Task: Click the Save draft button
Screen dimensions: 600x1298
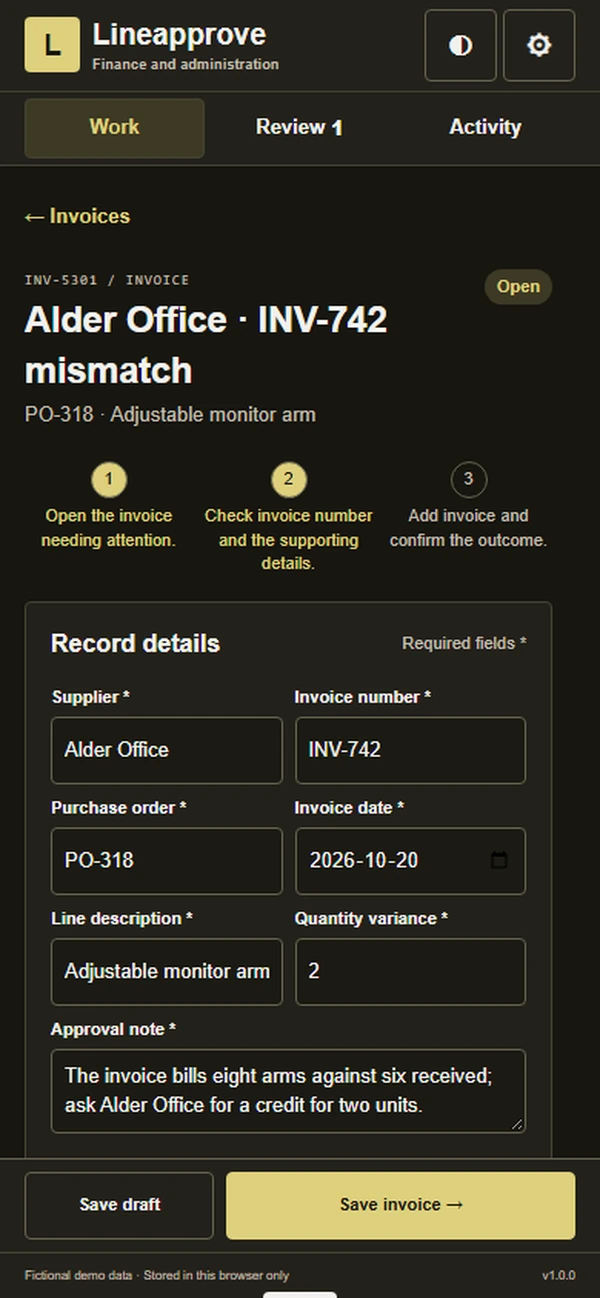Action: [119, 1205]
